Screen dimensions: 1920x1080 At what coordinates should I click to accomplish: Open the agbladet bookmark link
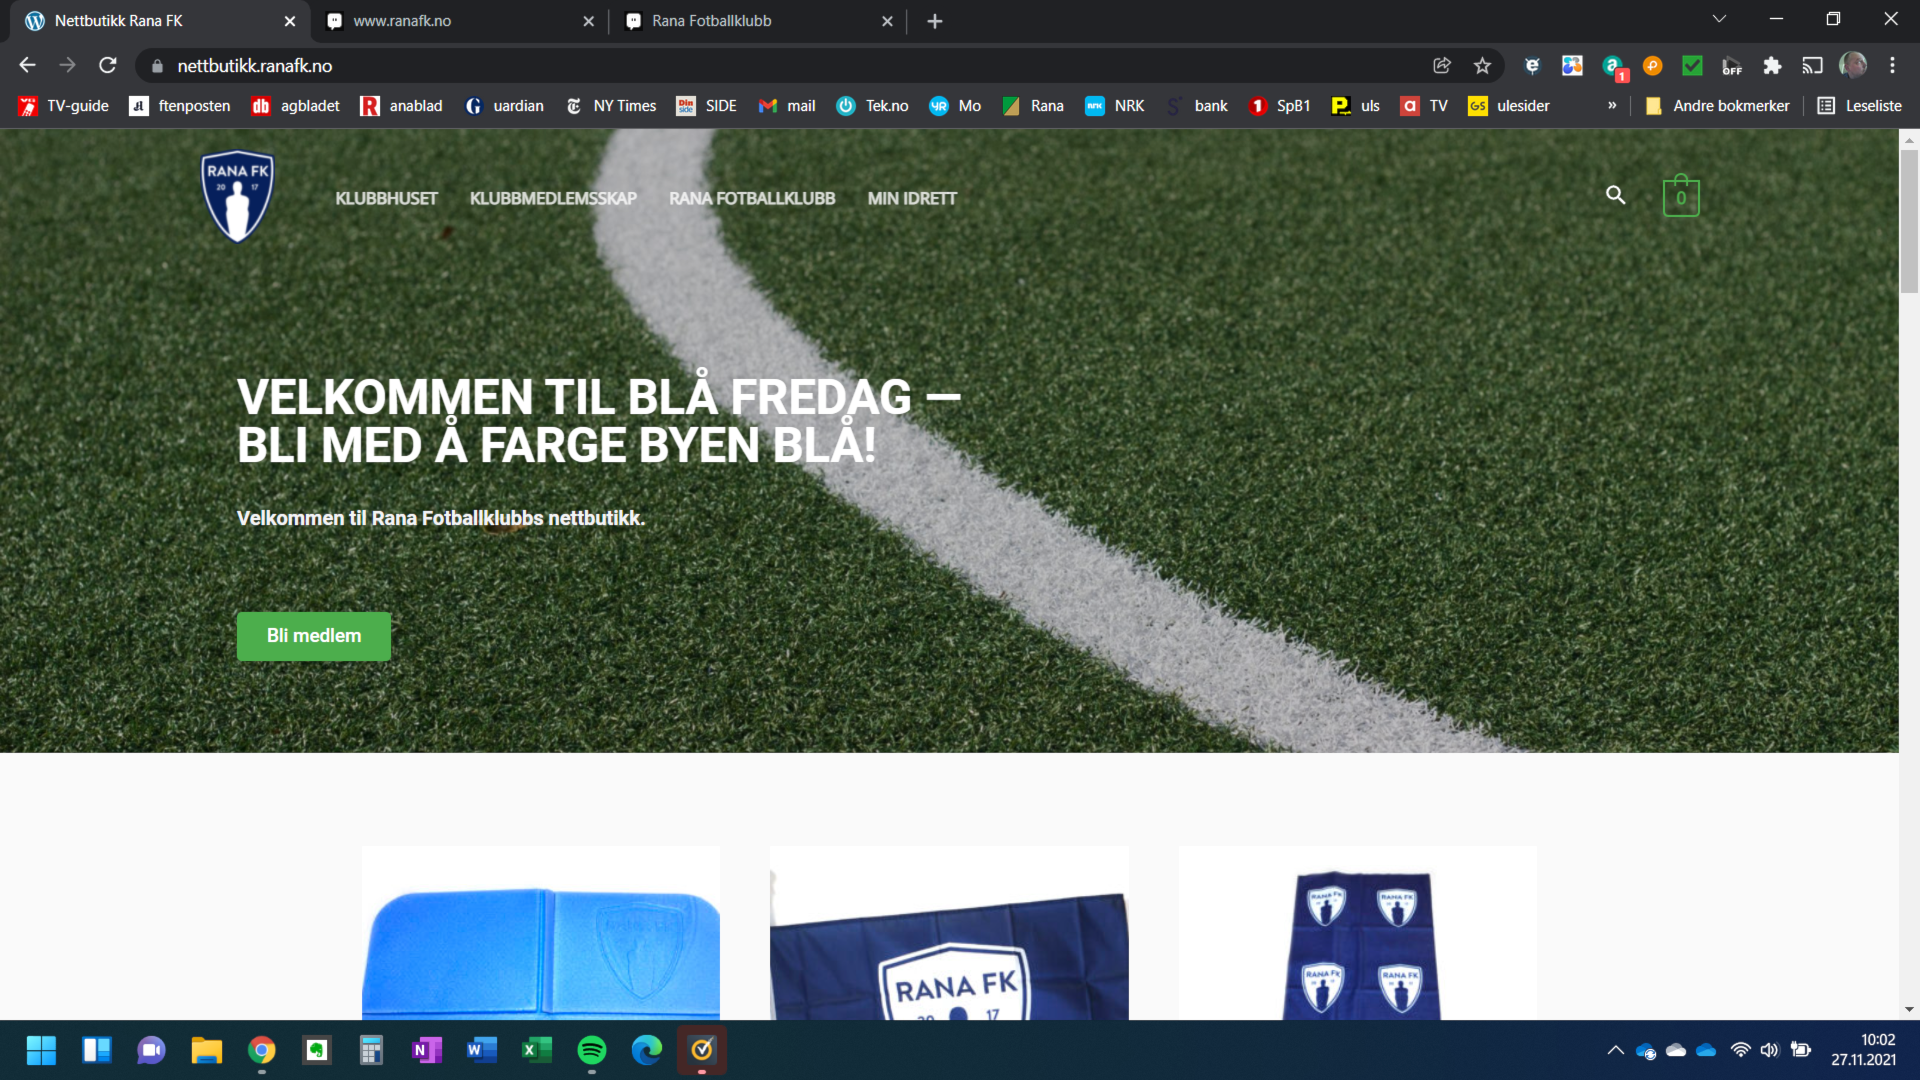click(x=296, y=106)
